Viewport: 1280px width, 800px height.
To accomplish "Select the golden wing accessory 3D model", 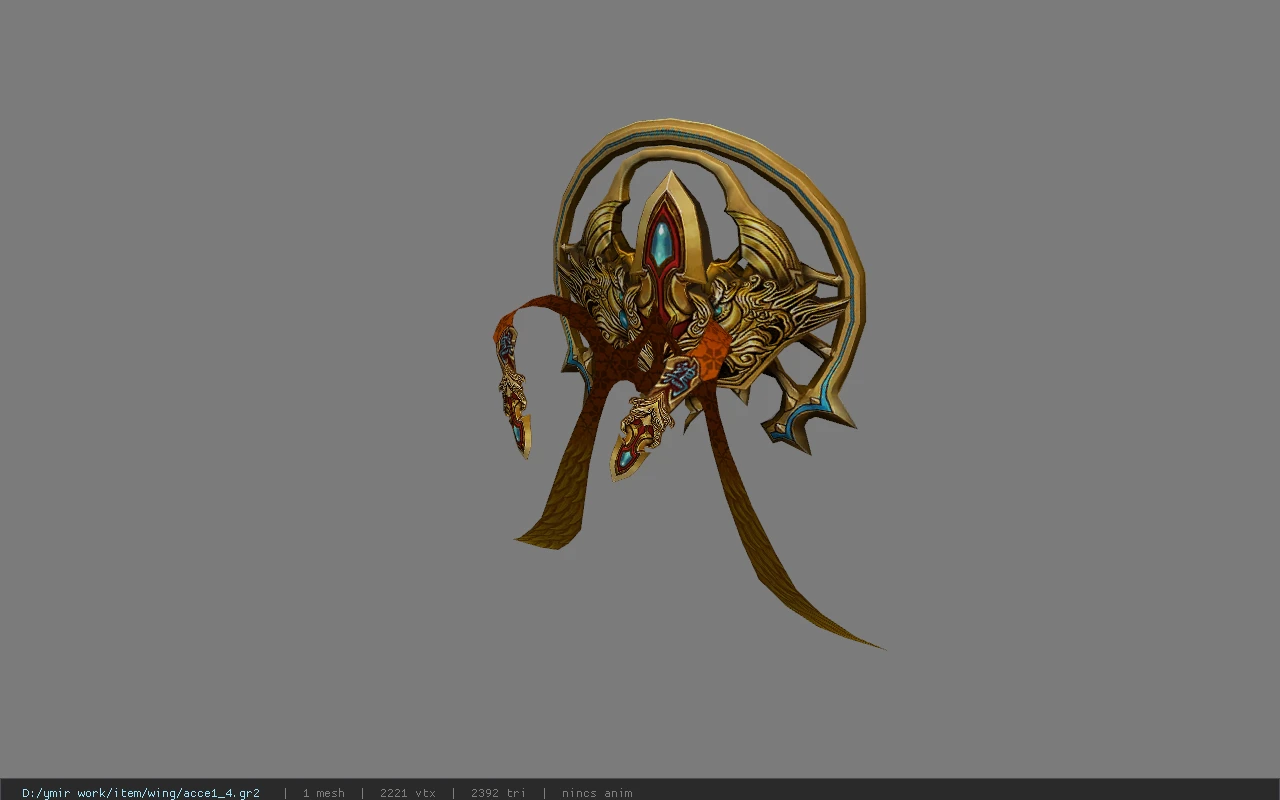I will (x=690, y=385).
